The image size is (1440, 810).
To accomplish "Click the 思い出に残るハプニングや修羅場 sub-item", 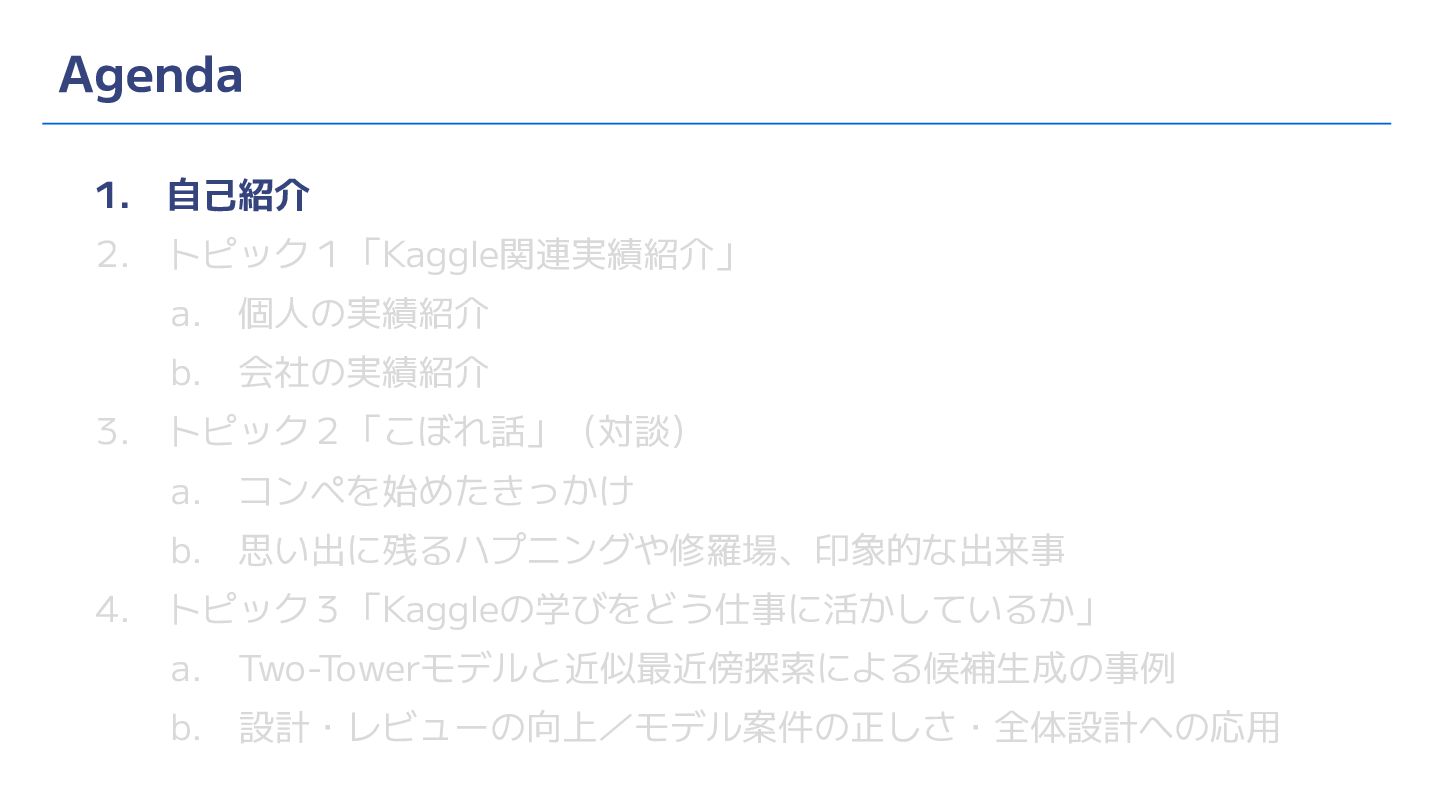I will click(x=651, y=550).
